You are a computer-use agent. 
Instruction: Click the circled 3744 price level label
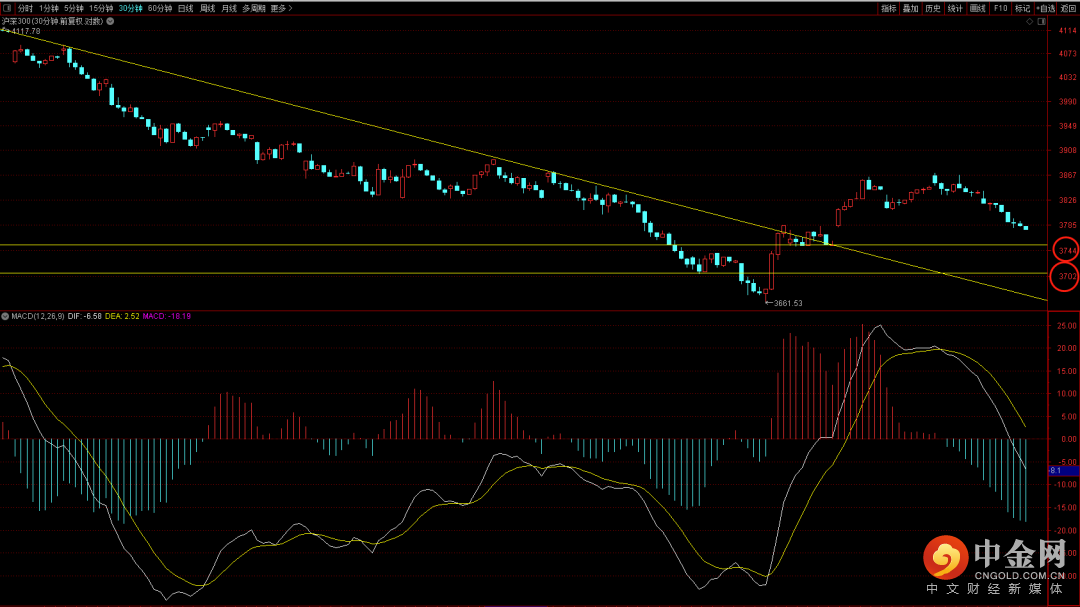pos(1066,249)
